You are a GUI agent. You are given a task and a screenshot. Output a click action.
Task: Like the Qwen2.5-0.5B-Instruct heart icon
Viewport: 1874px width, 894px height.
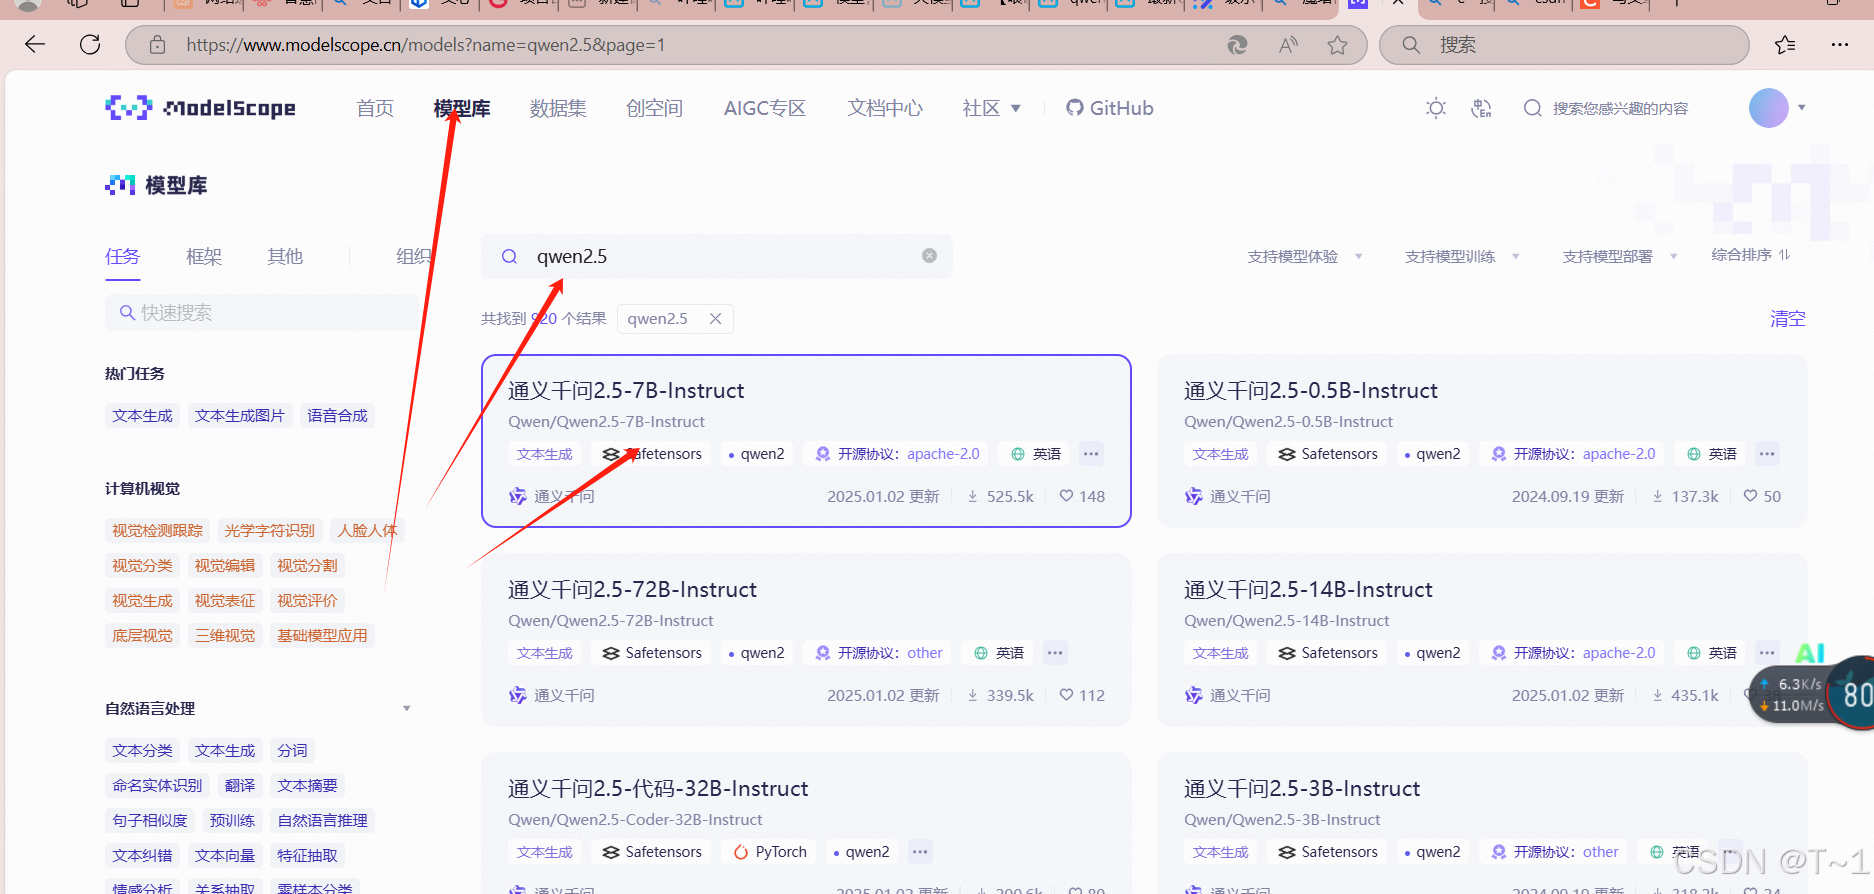pyautogui.click(x=1750, y=496)
